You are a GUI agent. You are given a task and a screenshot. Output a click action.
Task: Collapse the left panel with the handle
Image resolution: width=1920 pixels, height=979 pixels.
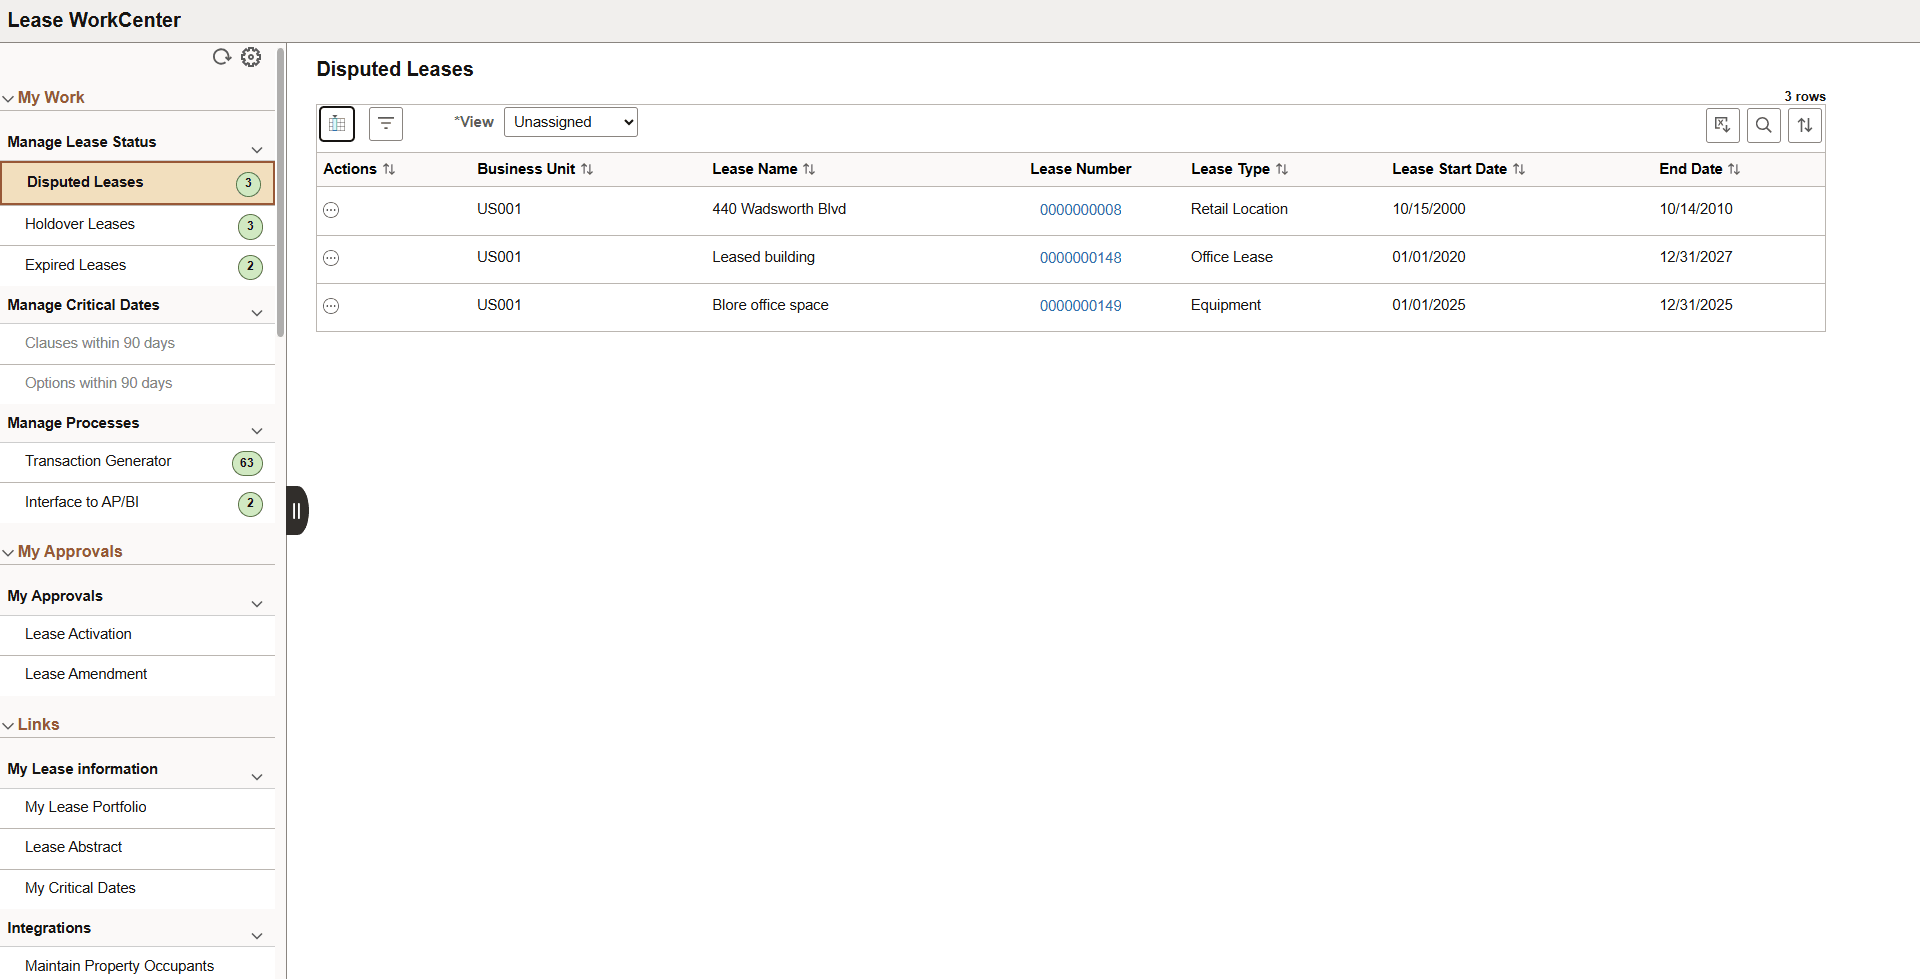(x=297, y=511)
